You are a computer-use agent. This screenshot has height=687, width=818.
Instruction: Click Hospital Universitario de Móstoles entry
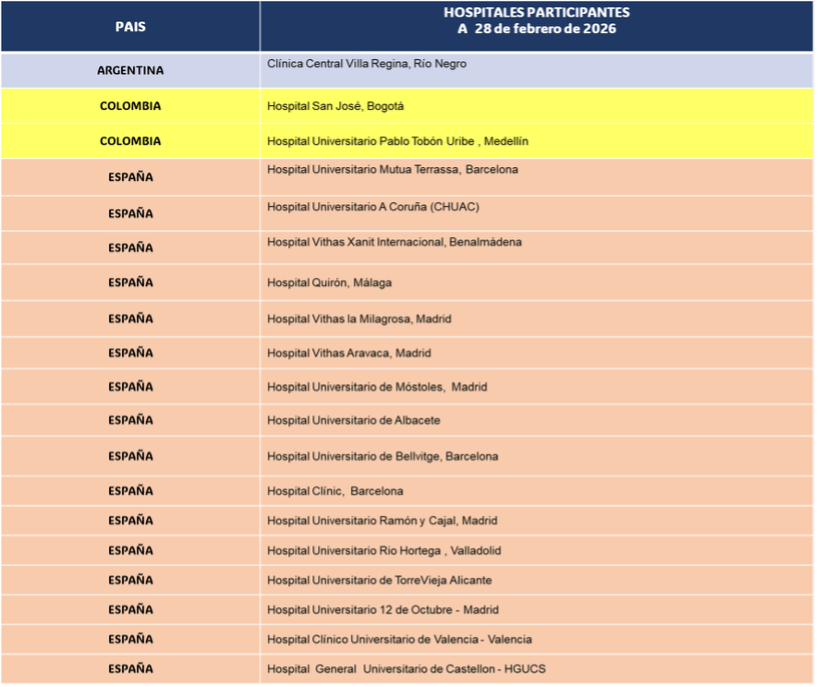pos(376,387)
